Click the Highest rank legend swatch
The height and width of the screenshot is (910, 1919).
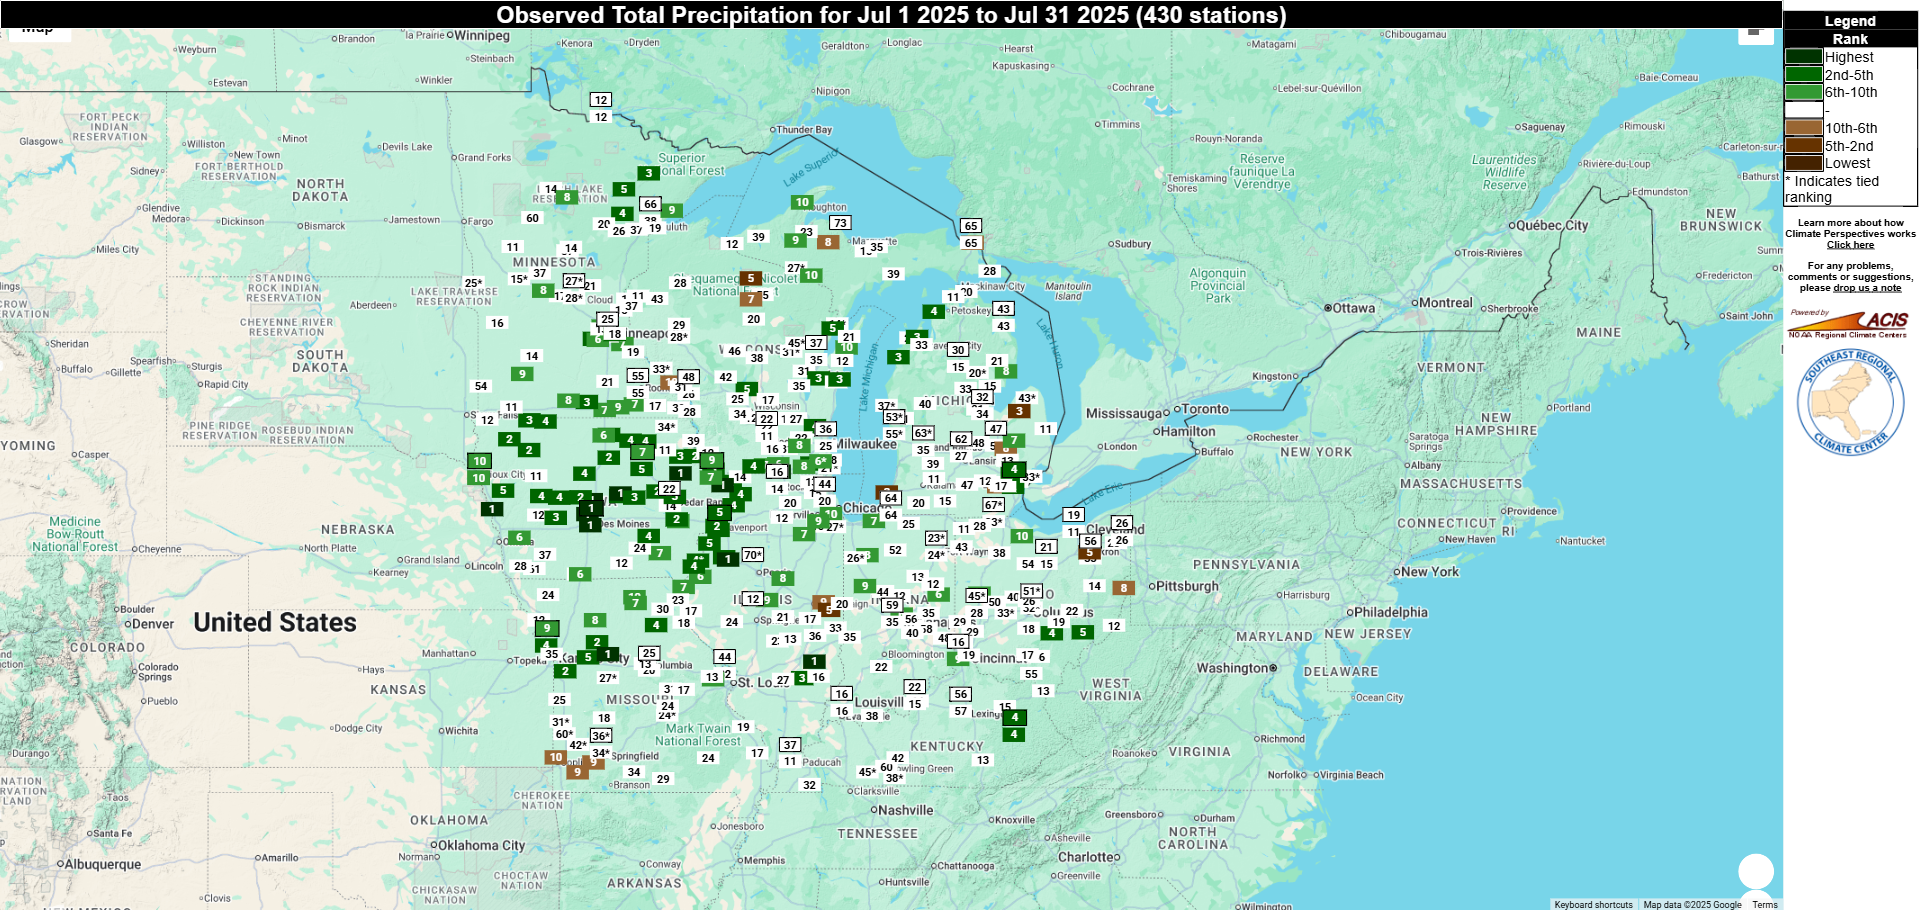click(x=1803, y=57)
